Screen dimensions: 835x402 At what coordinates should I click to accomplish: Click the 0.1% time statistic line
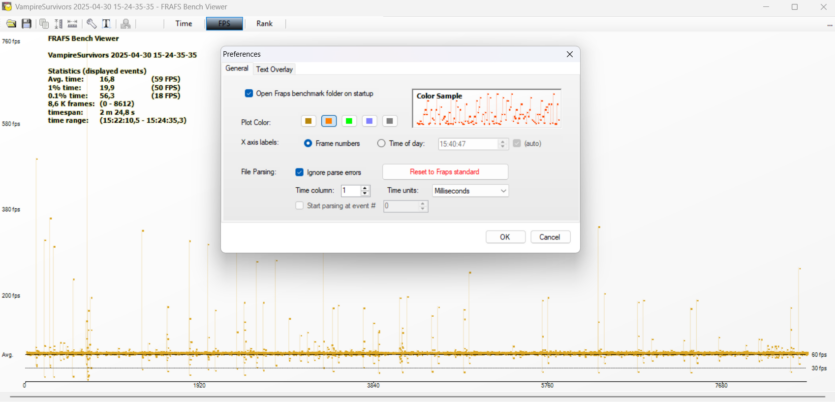114,96
